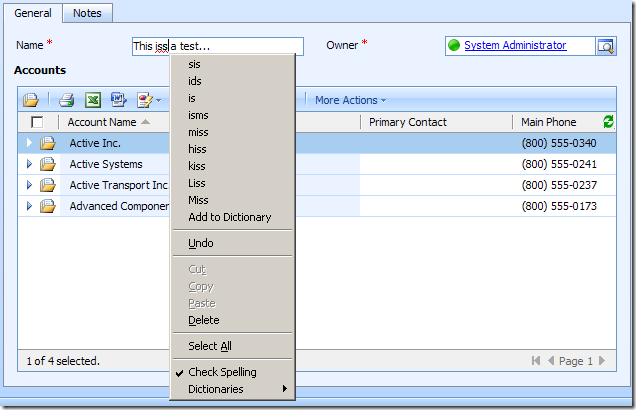Image resolution: width=636 pixels, height=410 pixels.
Task: Choose spelling suggestion 'sis'
Action: [x=233, y=64]
